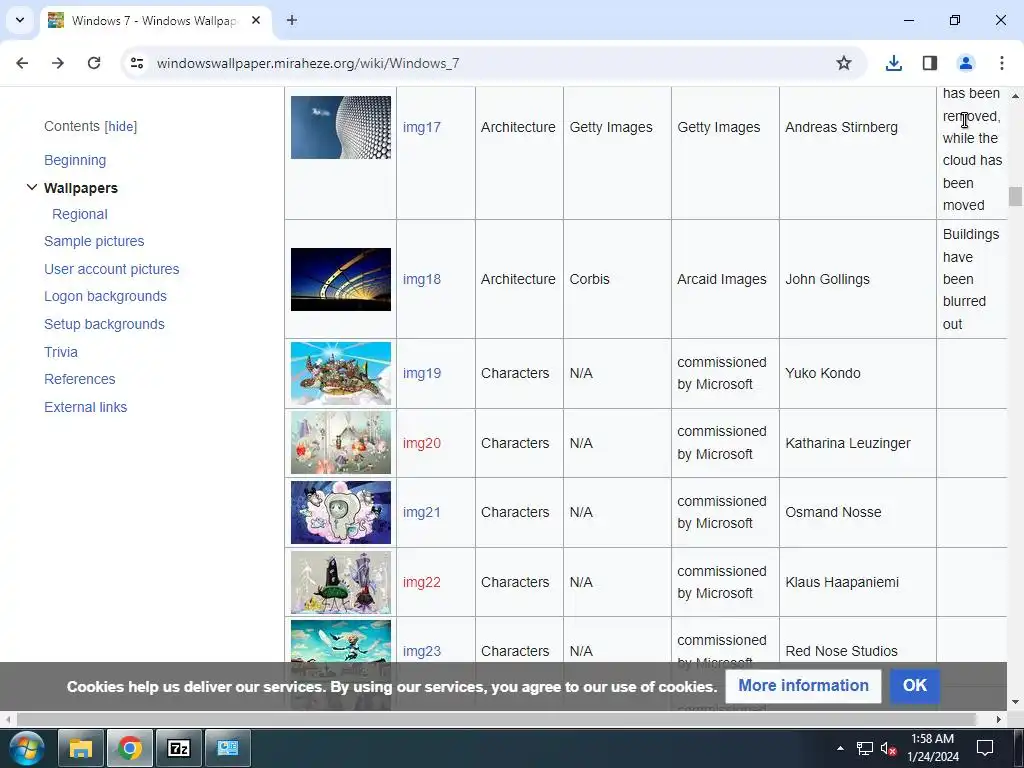Open the img20 characters thumbnail
1024x768 pixels.
341,443
